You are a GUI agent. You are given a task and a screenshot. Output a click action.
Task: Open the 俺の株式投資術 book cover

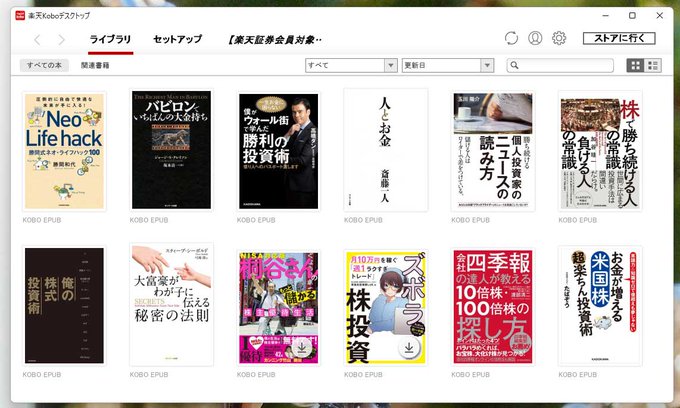point(64,306)
